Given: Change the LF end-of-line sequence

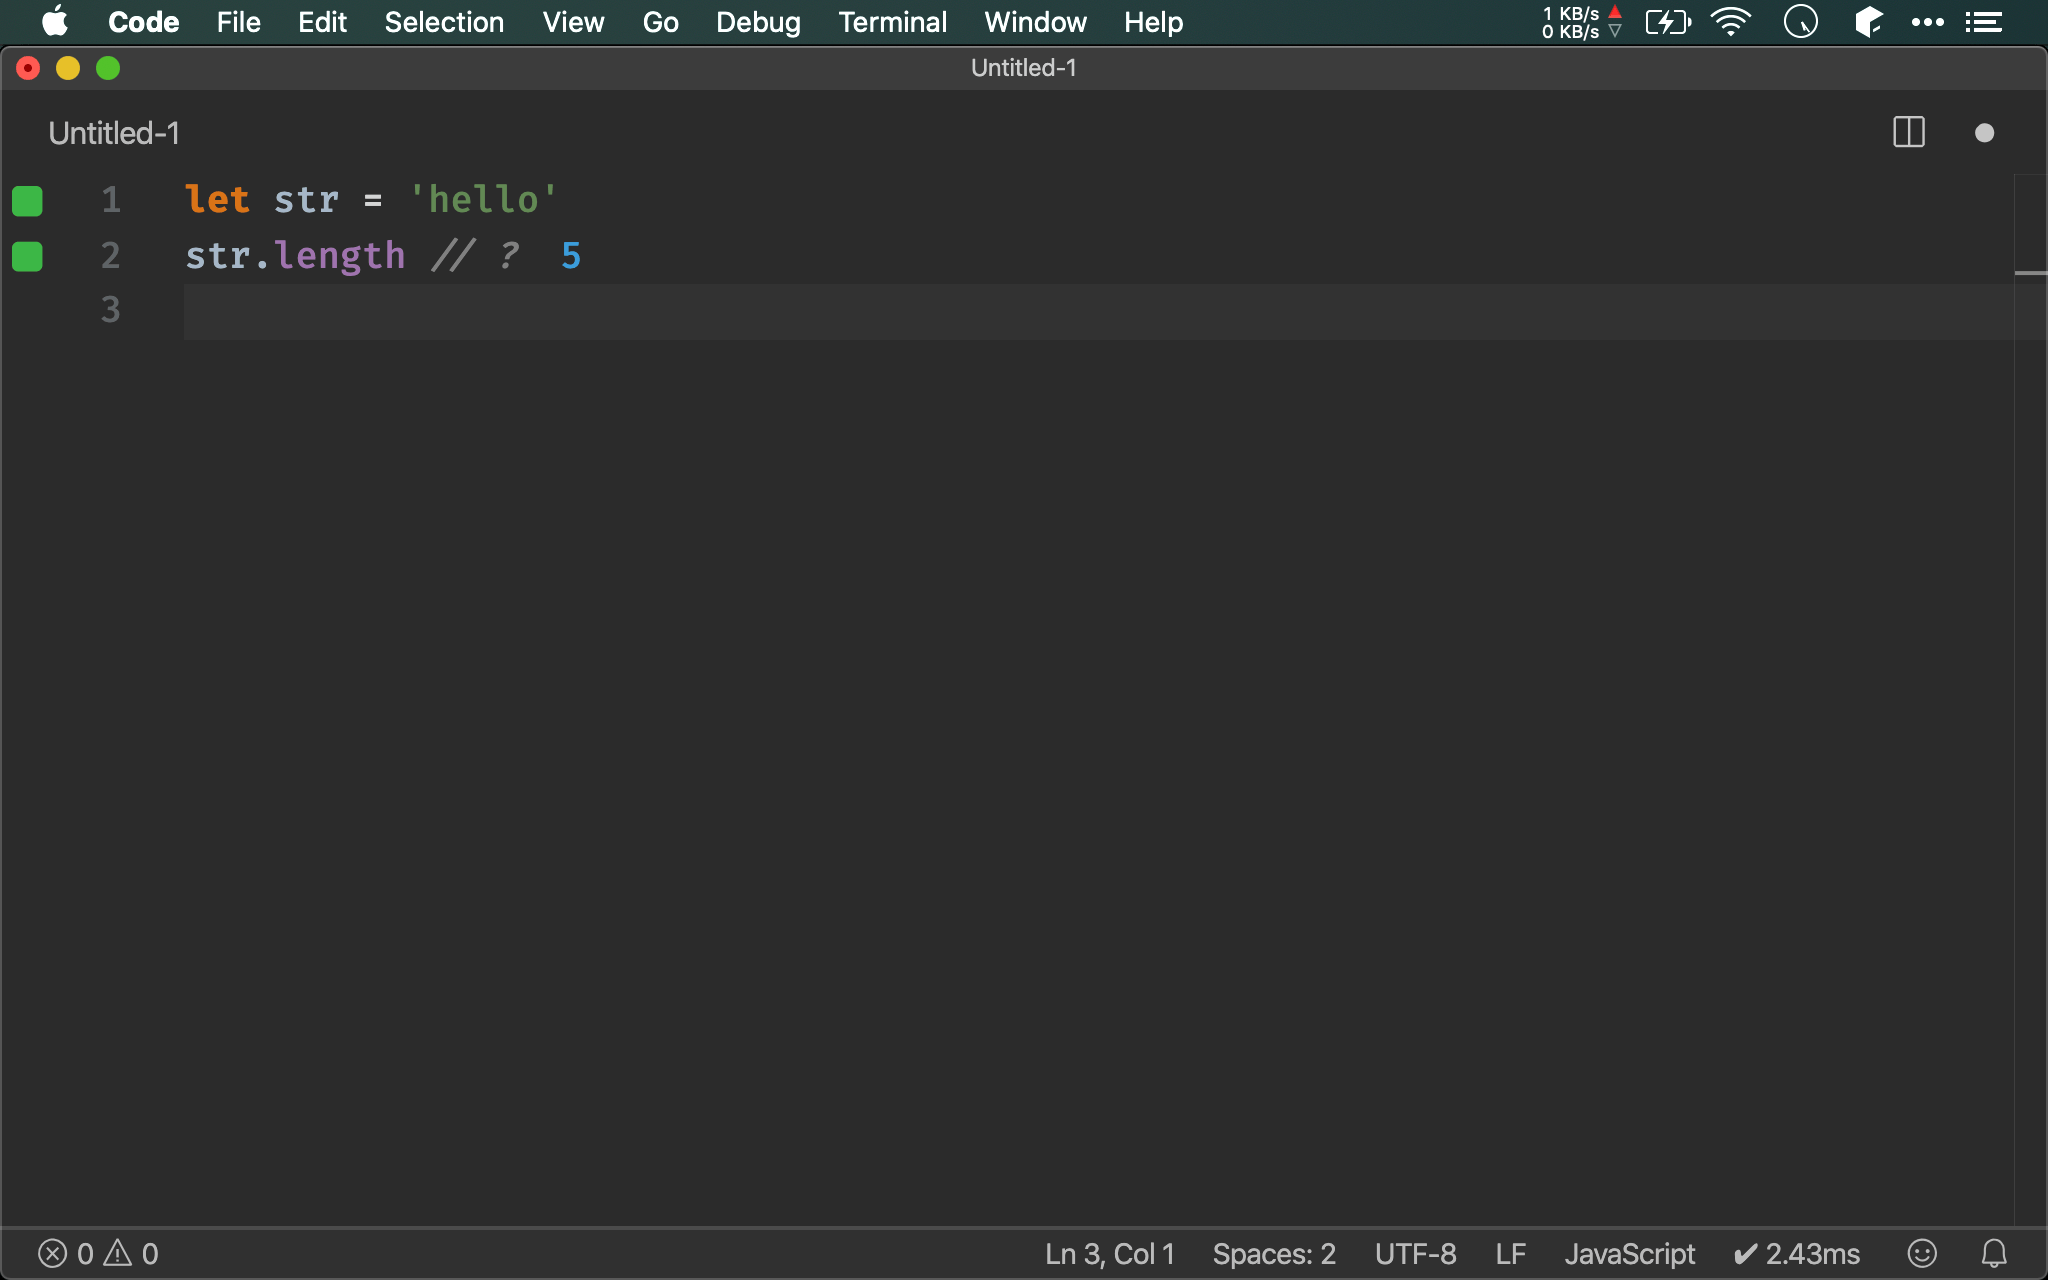Looking at the screenshot, I should tap(1510, 1253).
